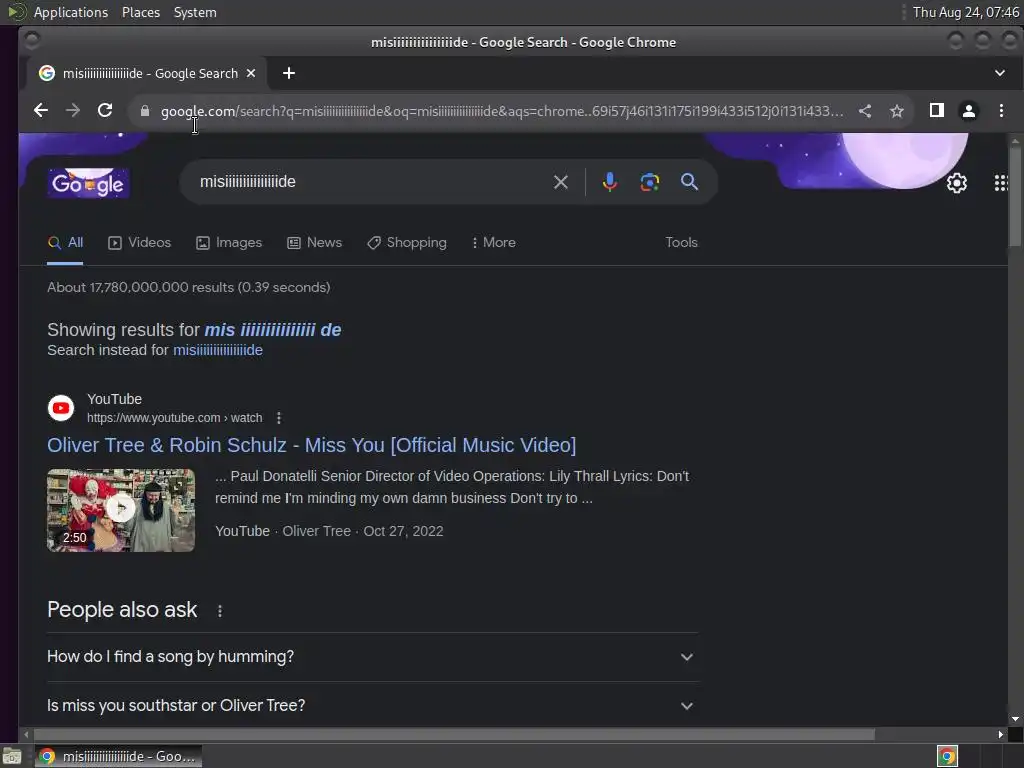
Task: Expand 'How do I find a song by humming?'
Action: coord(372,657)
